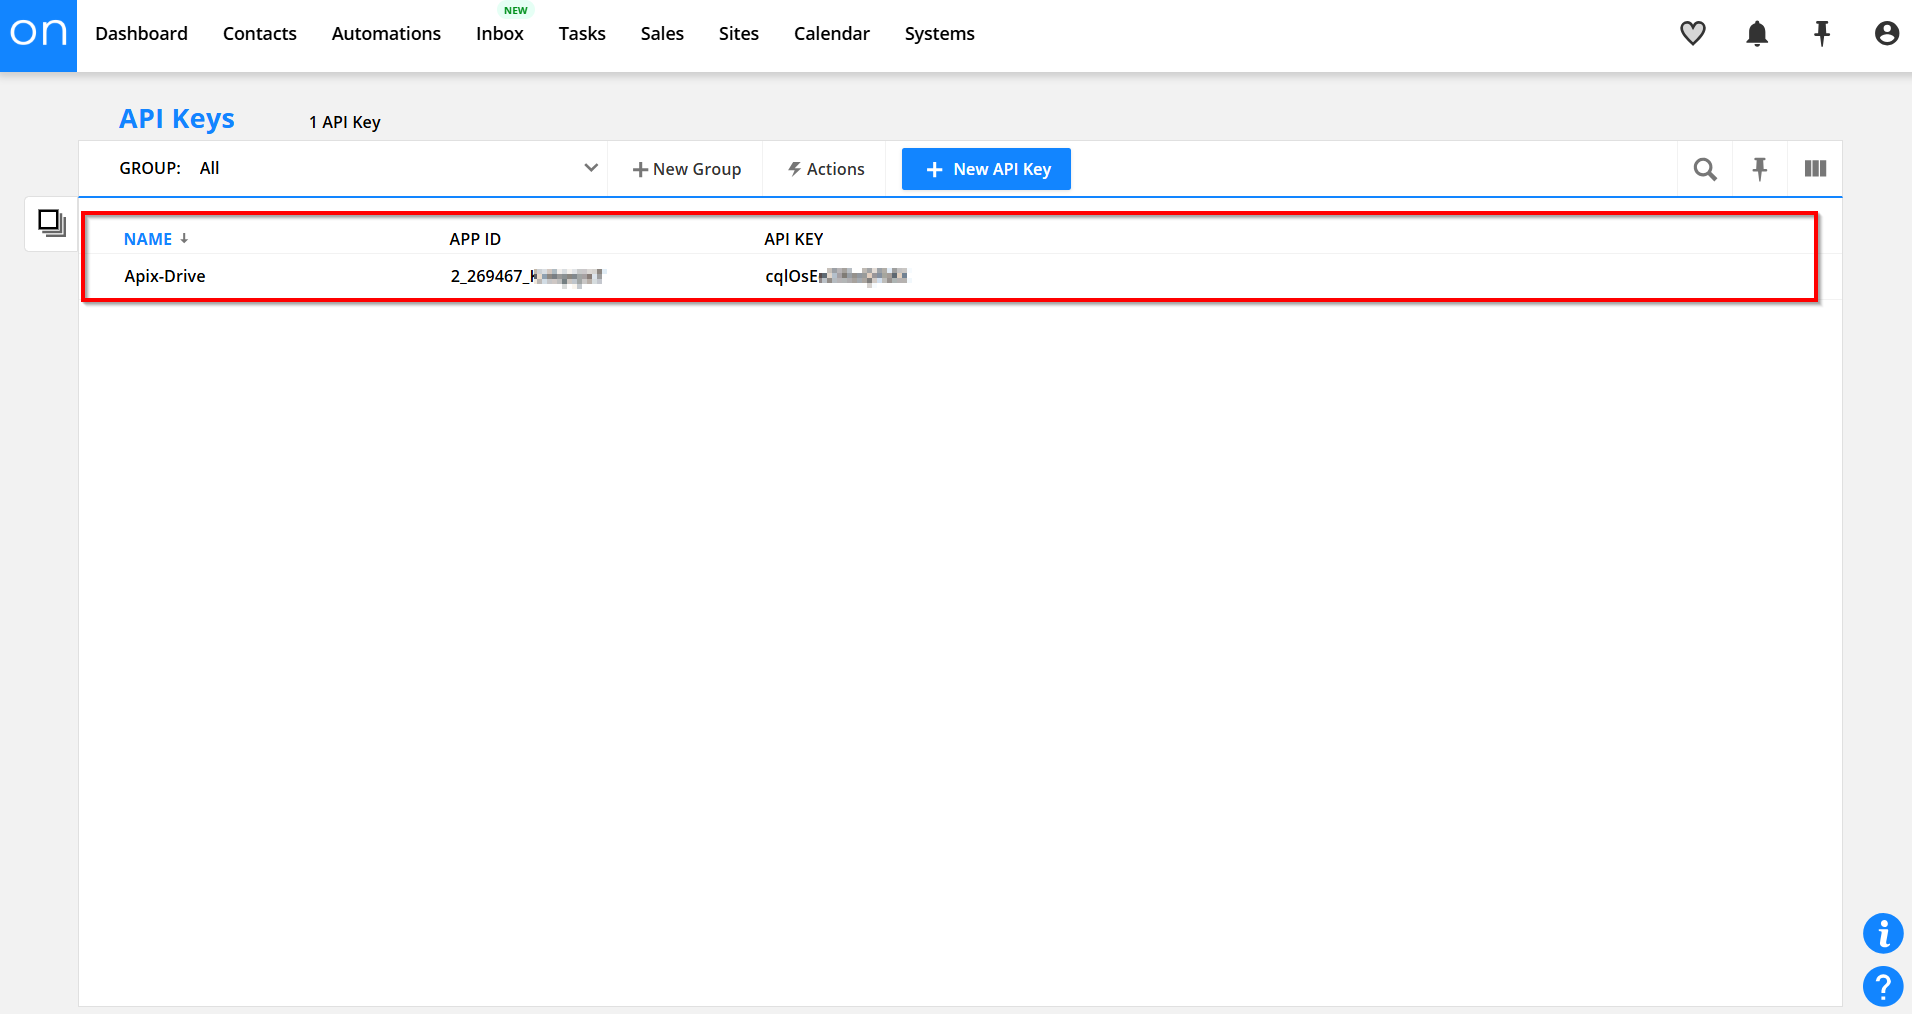Screen dimensions: 1912x1014
Task: Open the Inbox menu marked NEW
Action: coord(499,34)
